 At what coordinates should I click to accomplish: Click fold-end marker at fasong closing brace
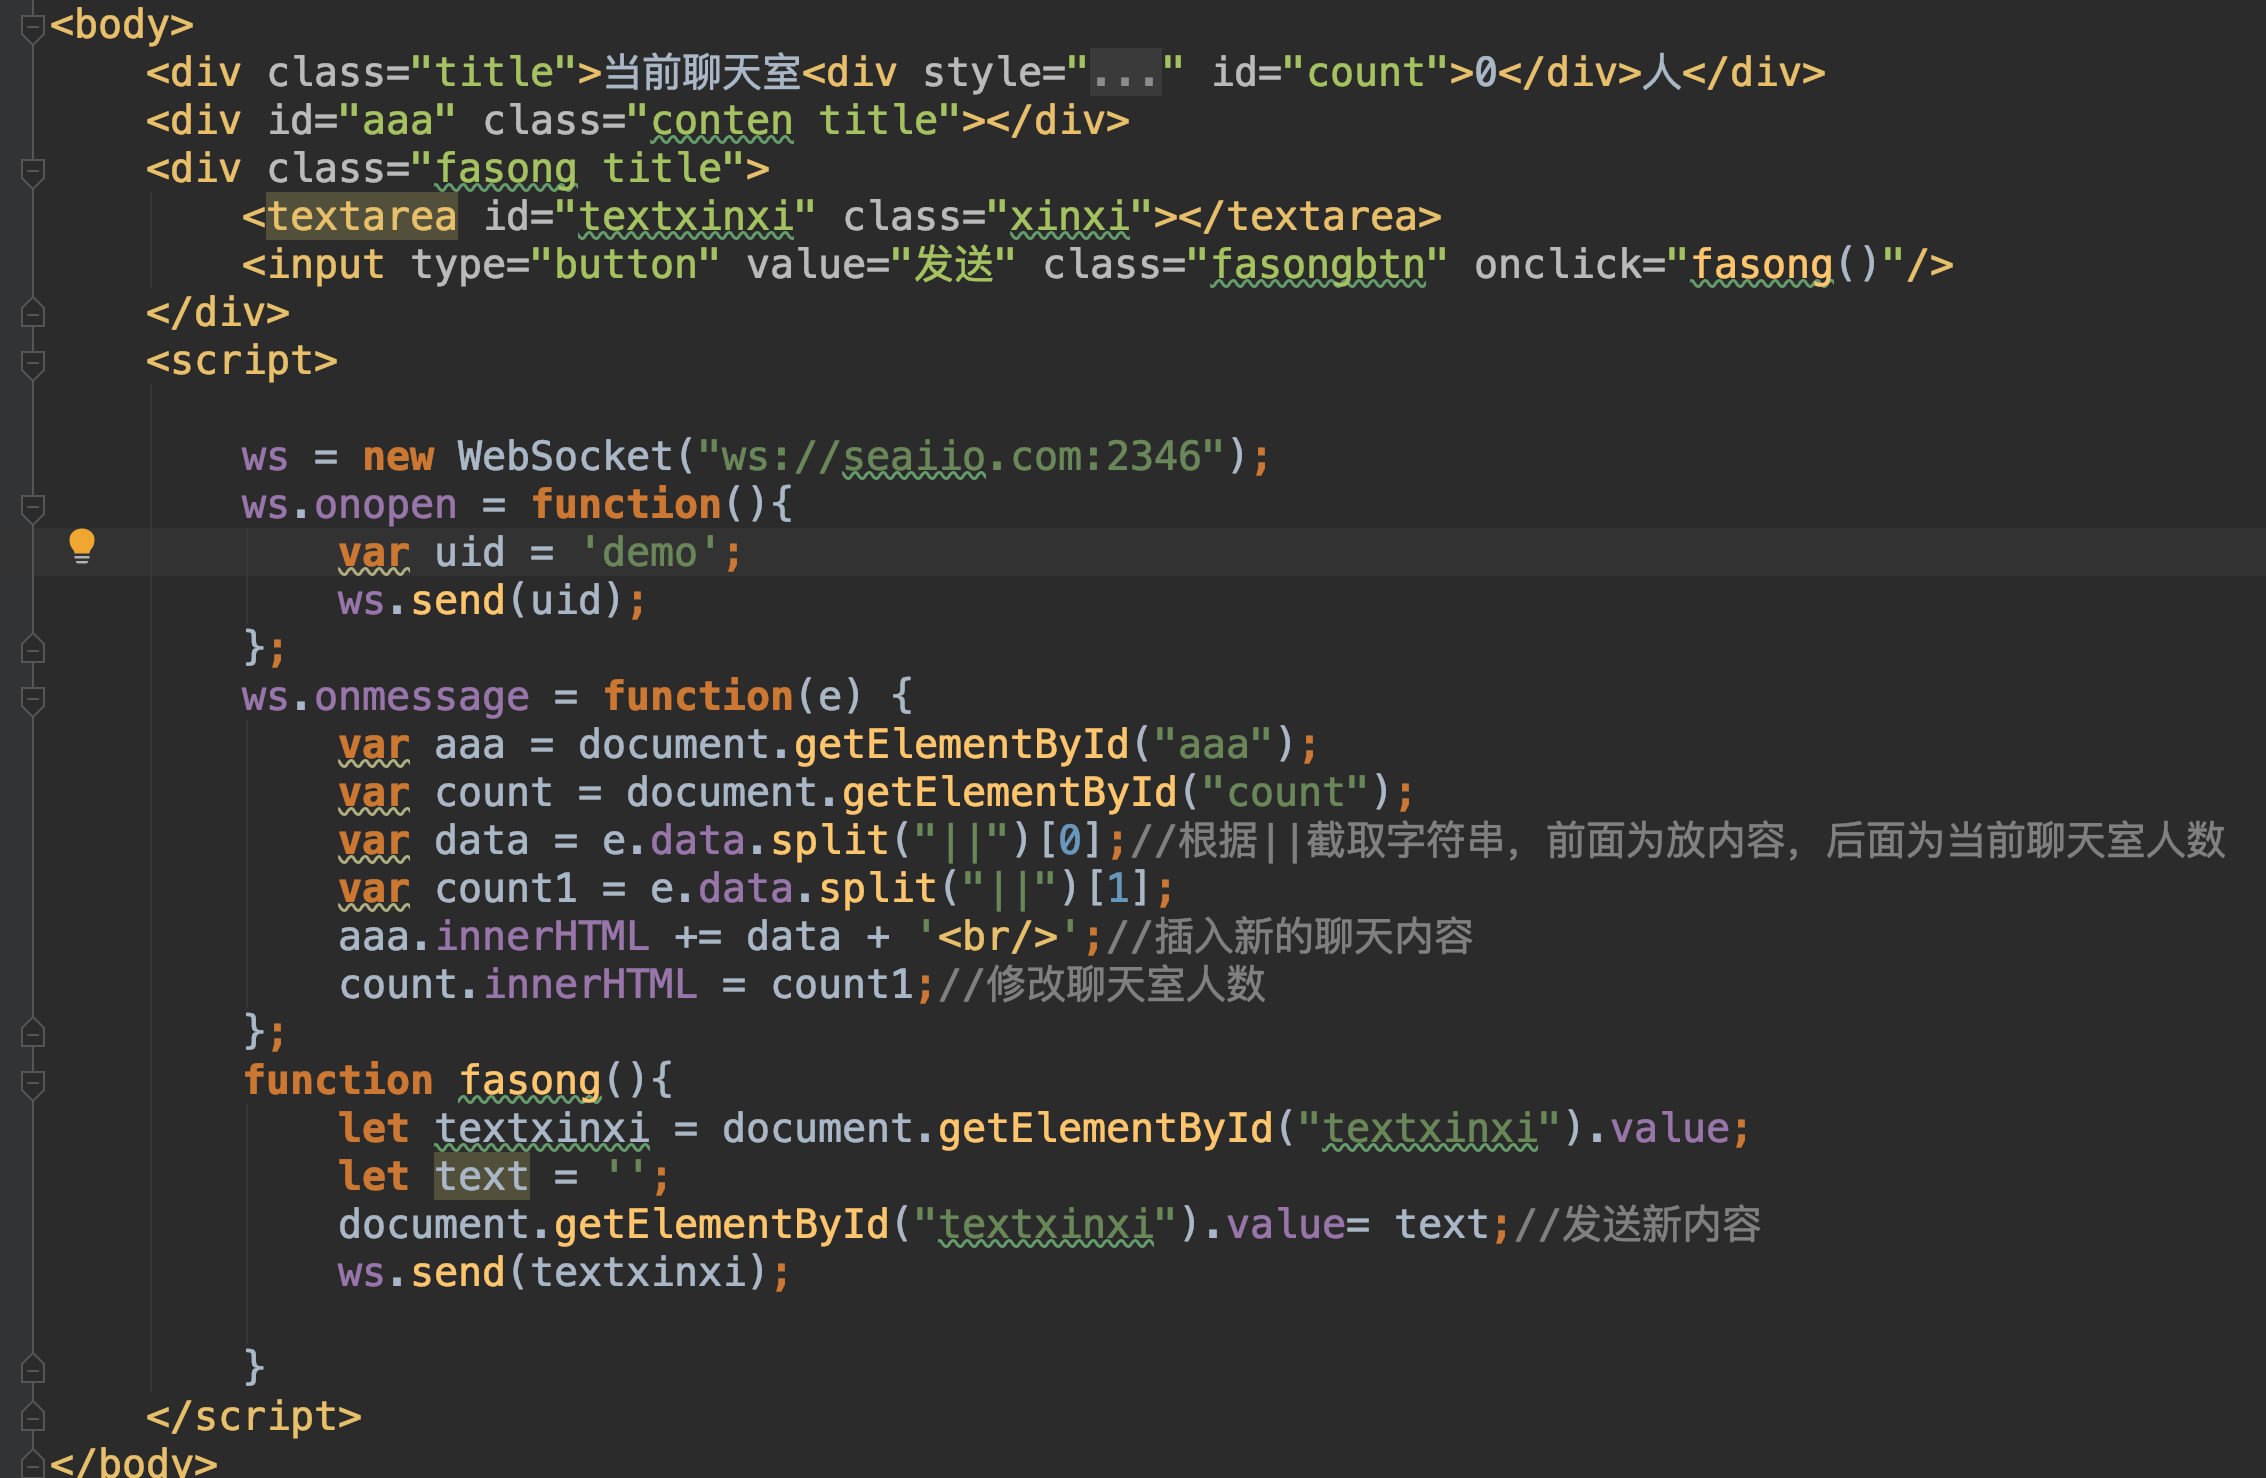coord(32,1368)
